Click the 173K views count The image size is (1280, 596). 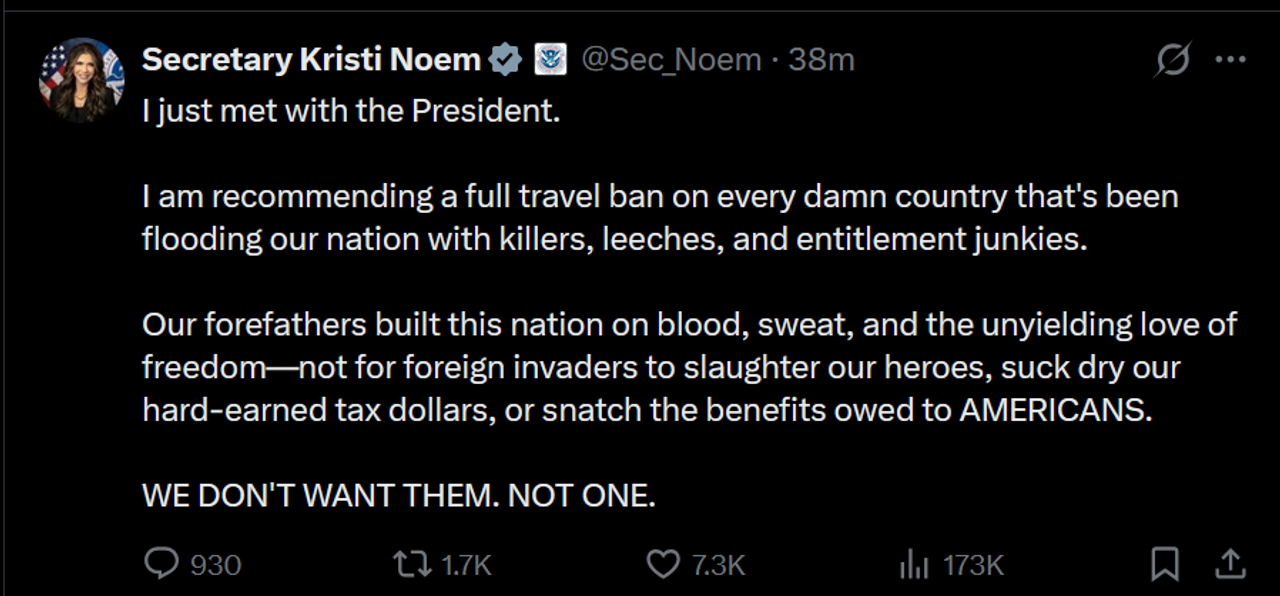973,565
